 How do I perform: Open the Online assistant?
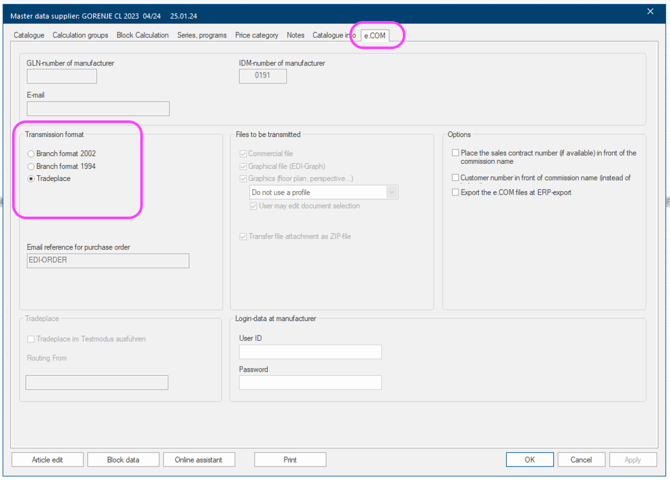point(199,460)
